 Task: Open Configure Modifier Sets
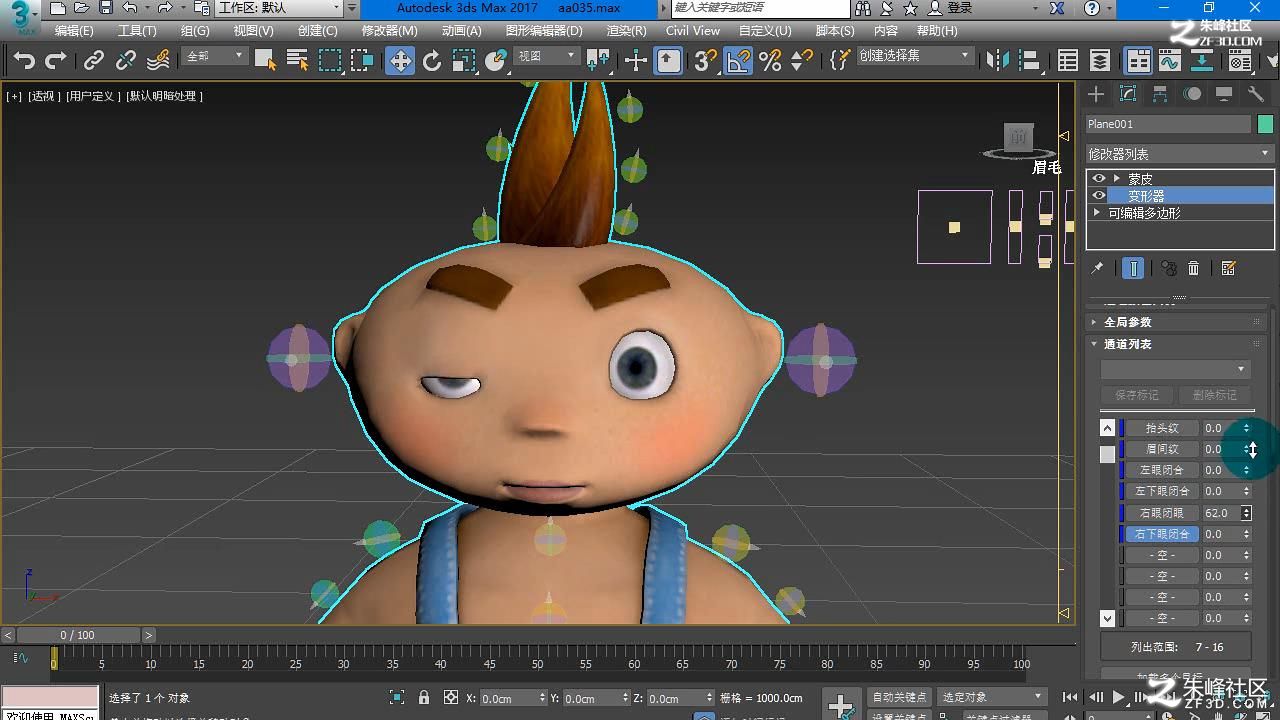pos(1229,268)
